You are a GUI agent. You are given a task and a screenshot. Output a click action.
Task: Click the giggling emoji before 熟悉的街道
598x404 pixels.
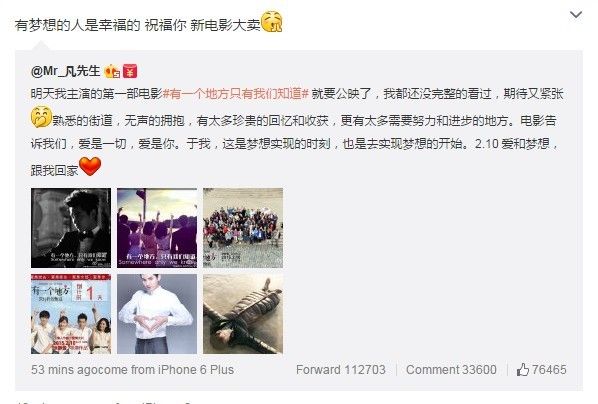(x=41, y=117)
